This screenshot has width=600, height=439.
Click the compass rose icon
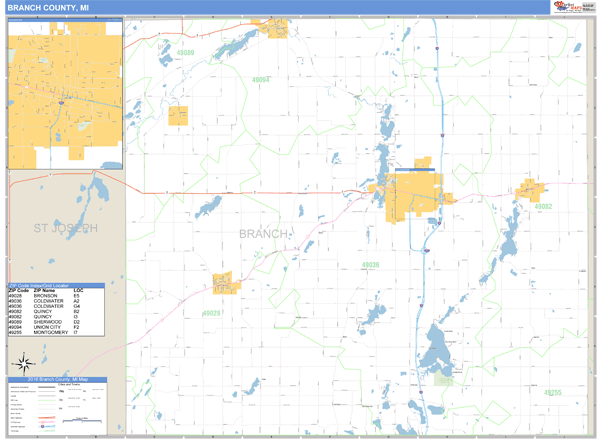click(21, 362)
